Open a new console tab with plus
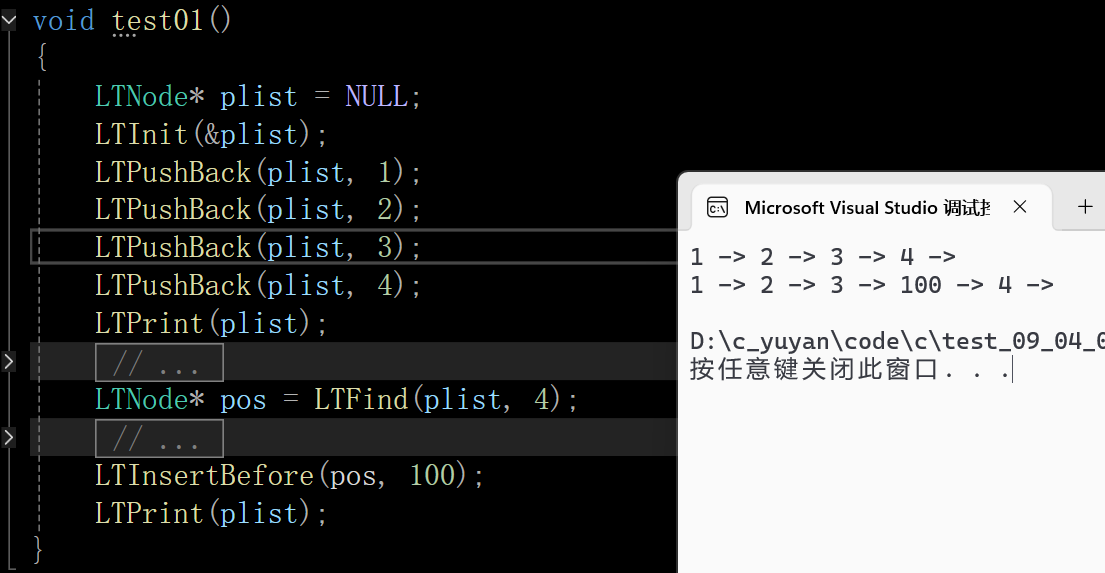 (1085, 207)
